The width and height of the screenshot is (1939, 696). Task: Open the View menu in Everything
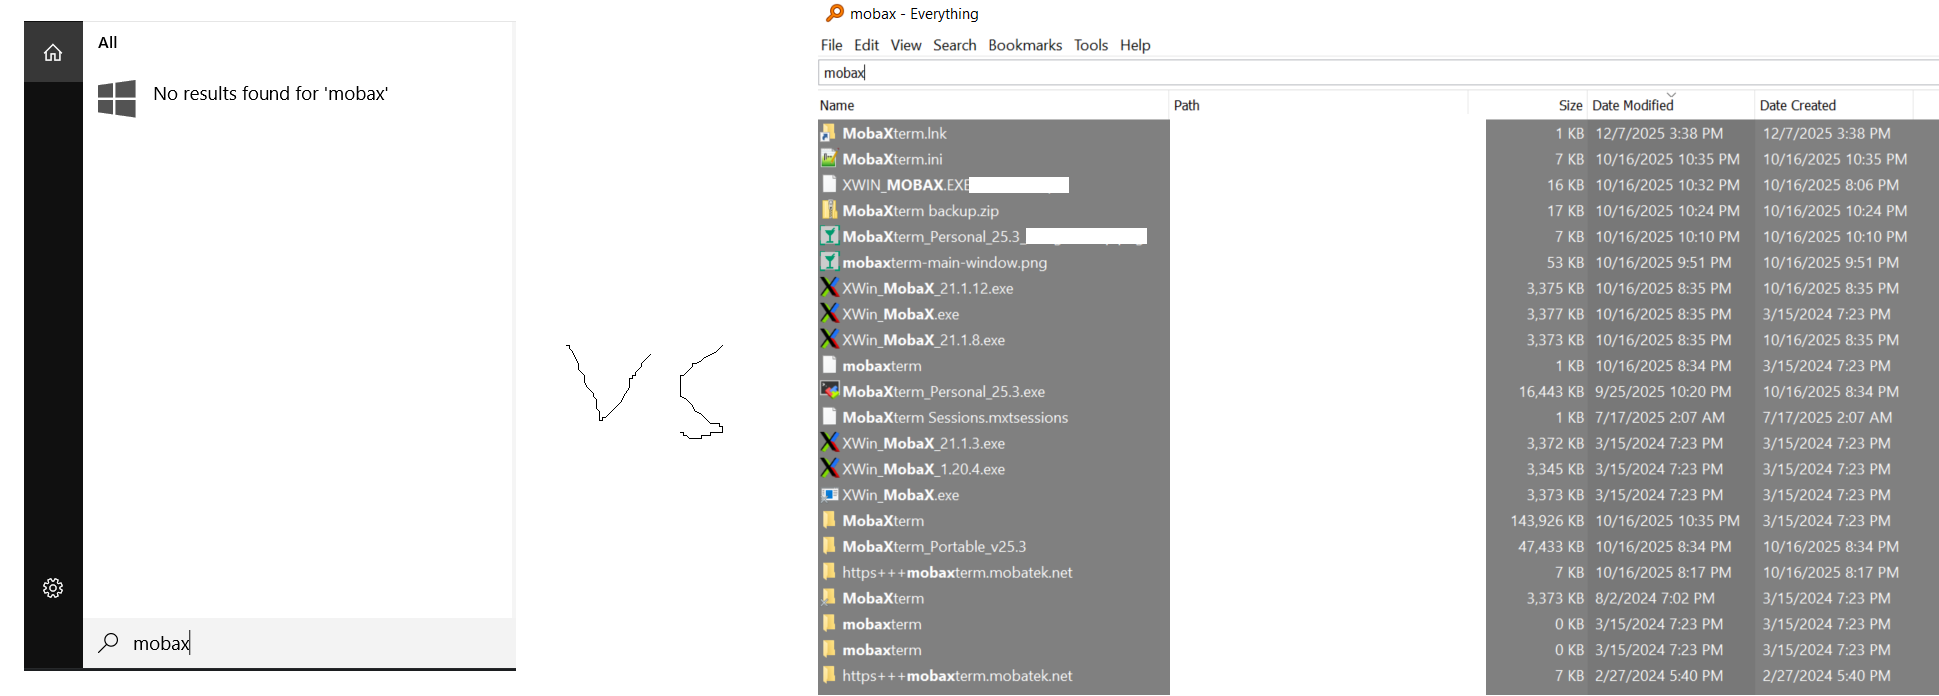tap(906, 45)
